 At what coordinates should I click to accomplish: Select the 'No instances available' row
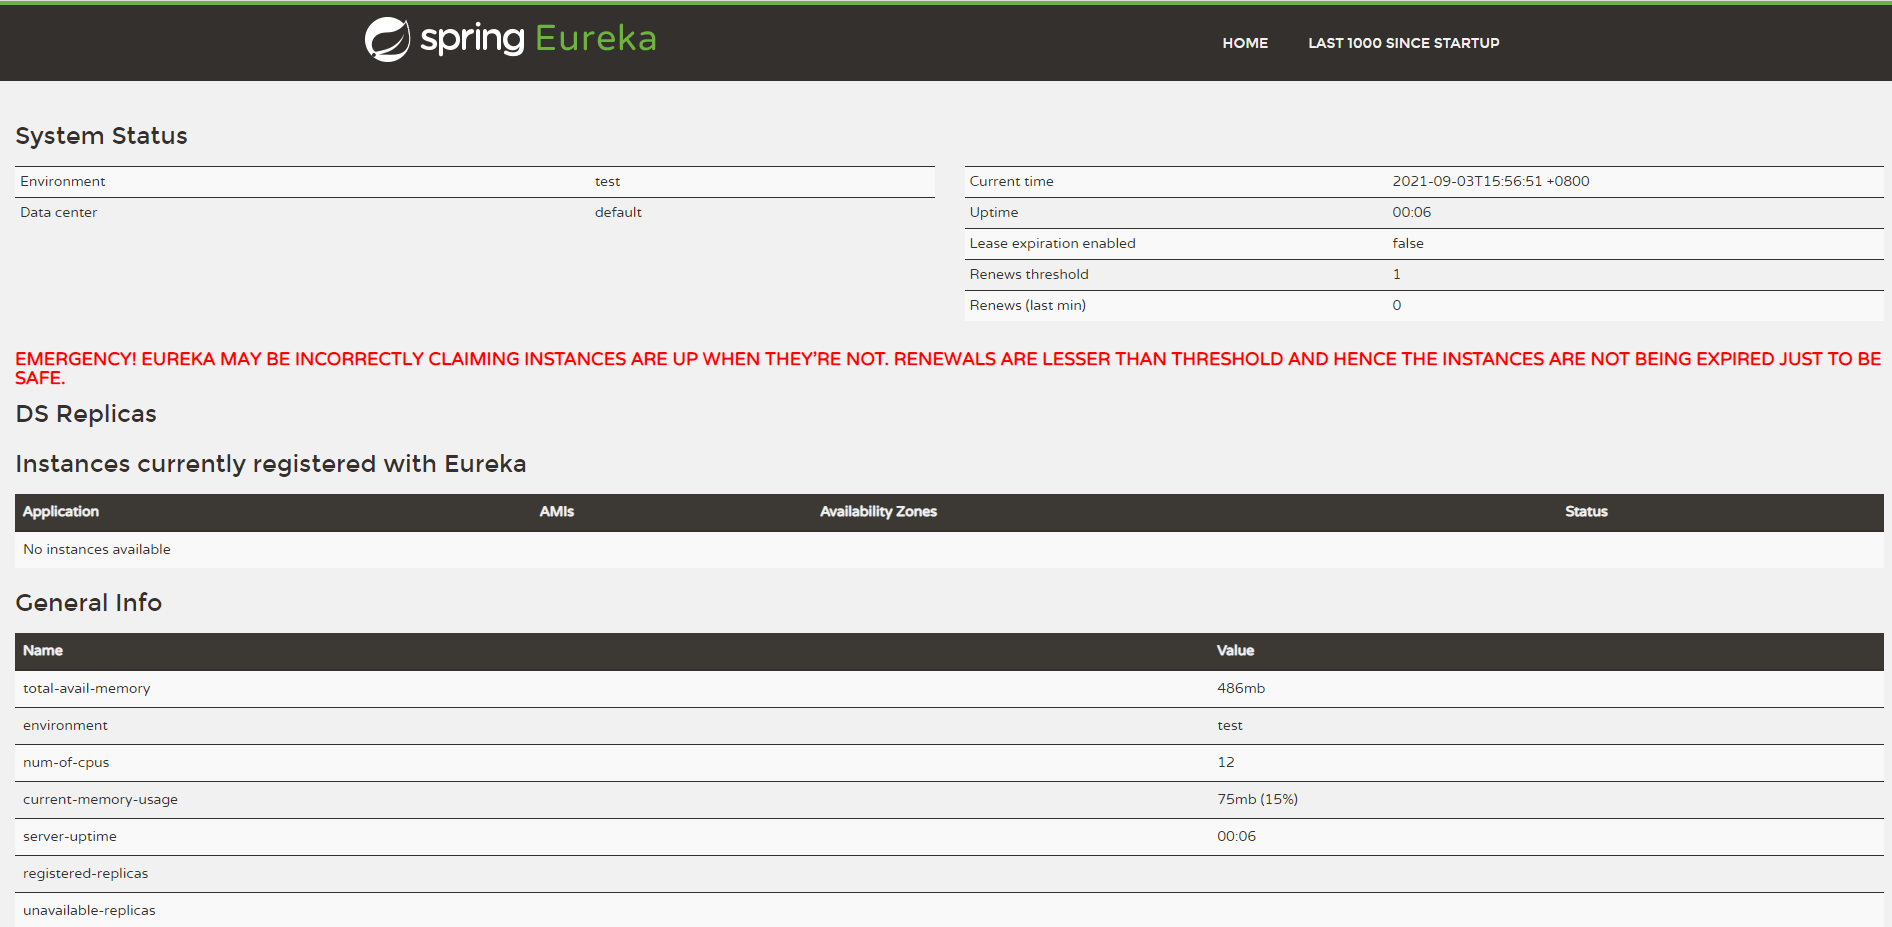pyautogui.click(x=949, y=549)
